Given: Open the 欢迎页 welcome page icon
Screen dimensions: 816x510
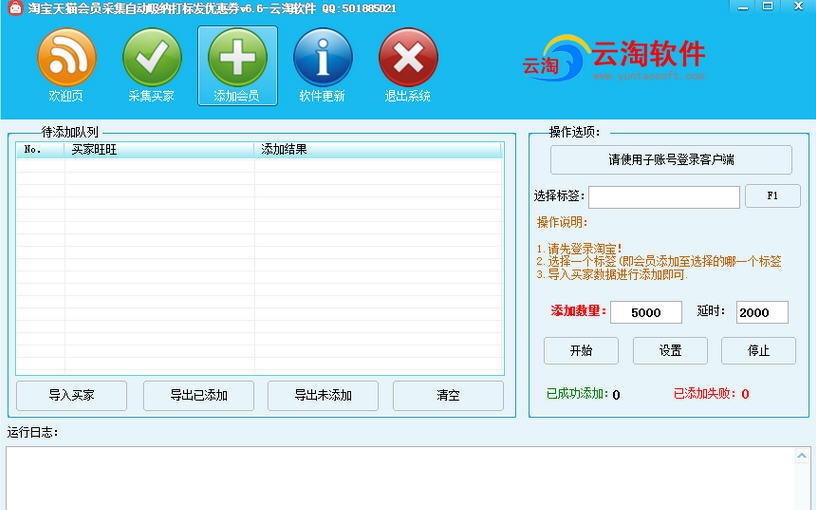Looking at the screenshot, I should tap(67, 57).
